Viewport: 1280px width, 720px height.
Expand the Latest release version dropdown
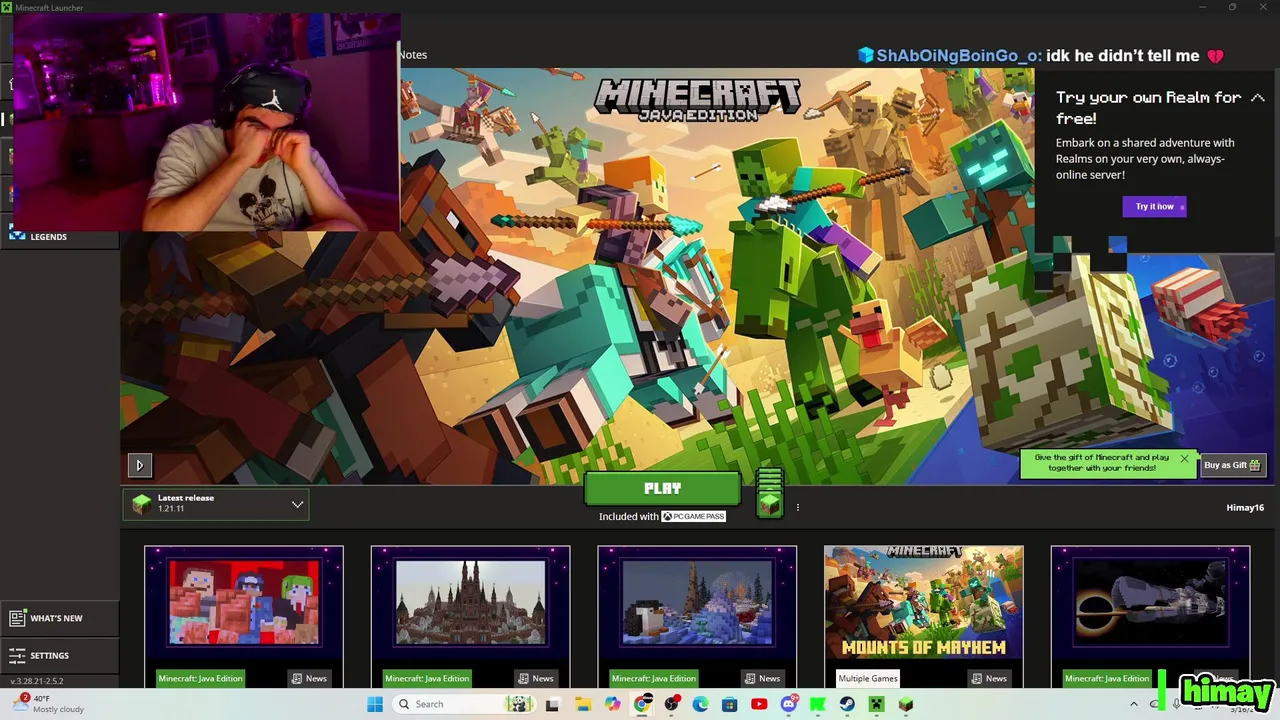pyautogui.click(x=217, y=504)
